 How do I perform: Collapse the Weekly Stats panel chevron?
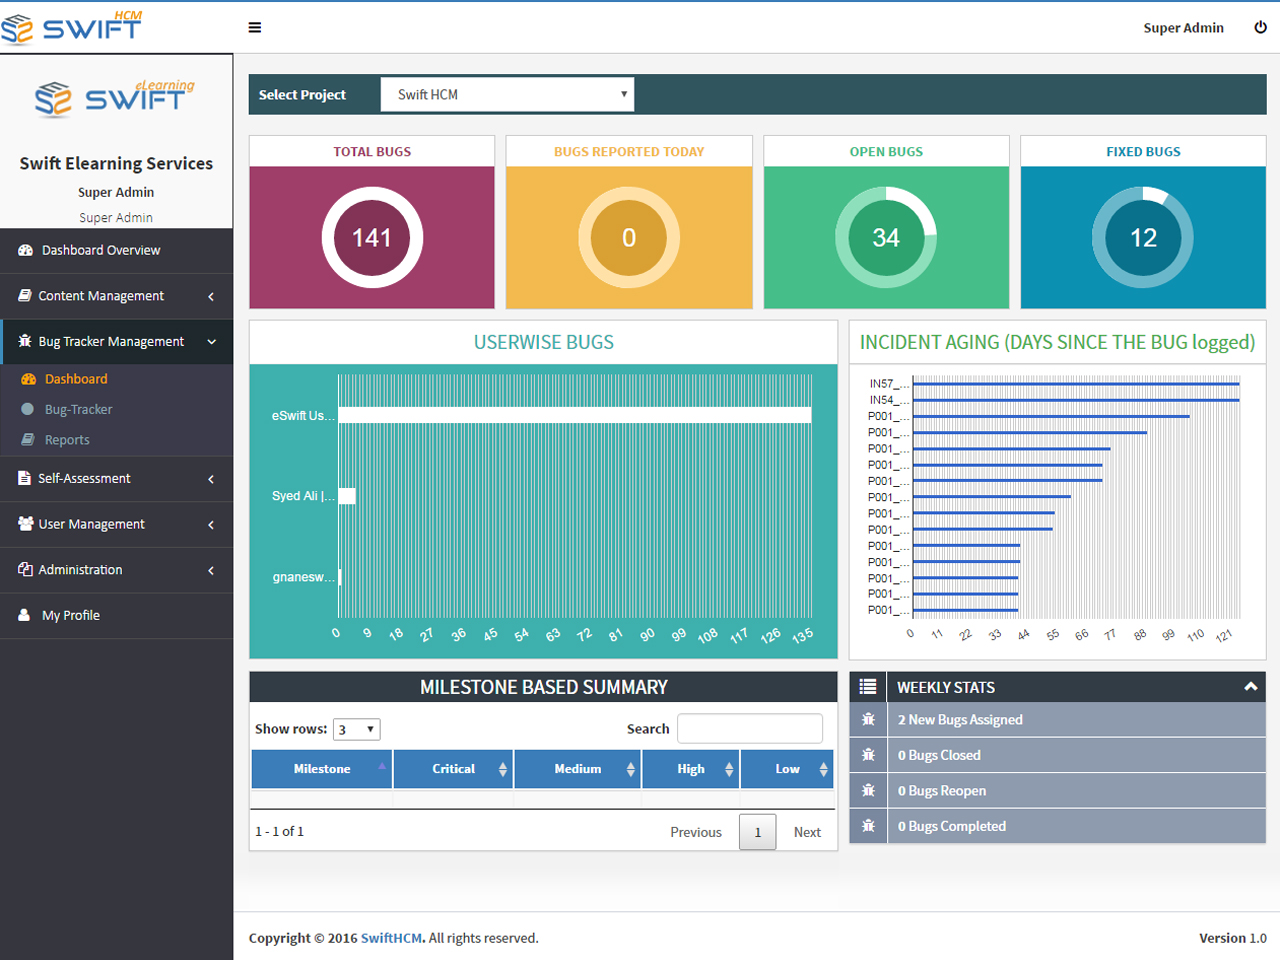point(1250,687)
